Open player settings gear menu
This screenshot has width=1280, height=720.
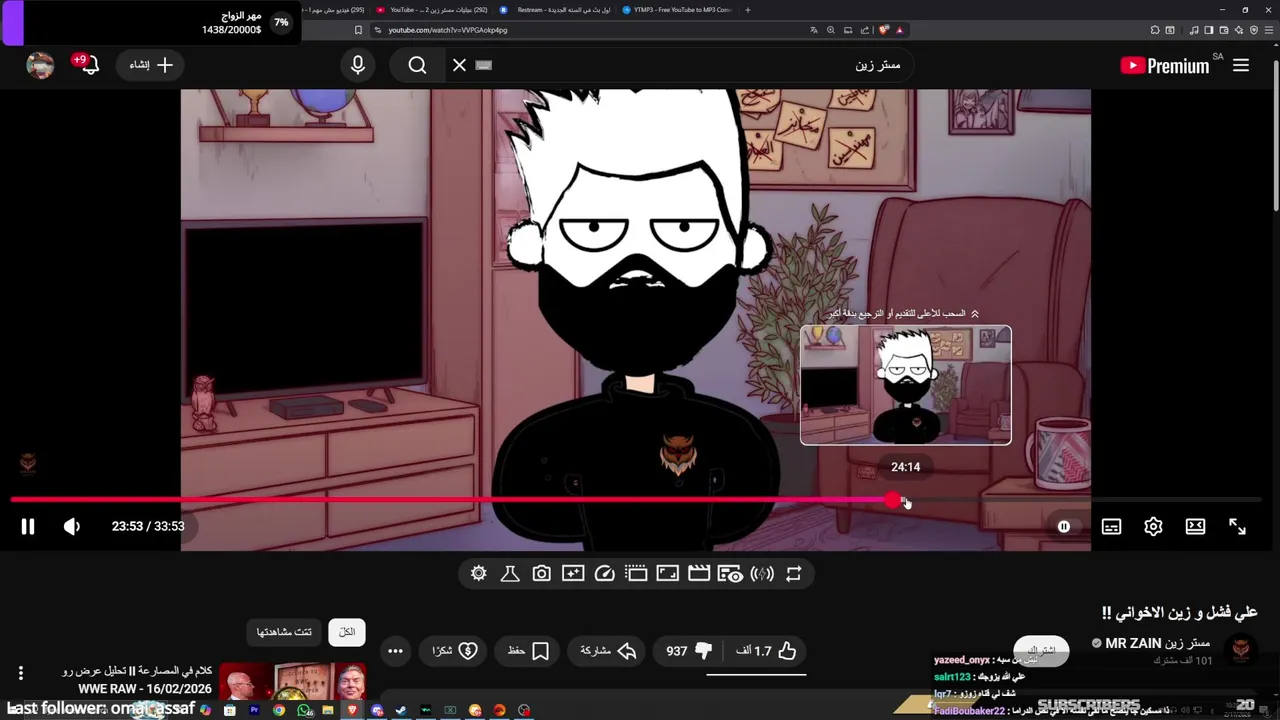coord(1153,526)
